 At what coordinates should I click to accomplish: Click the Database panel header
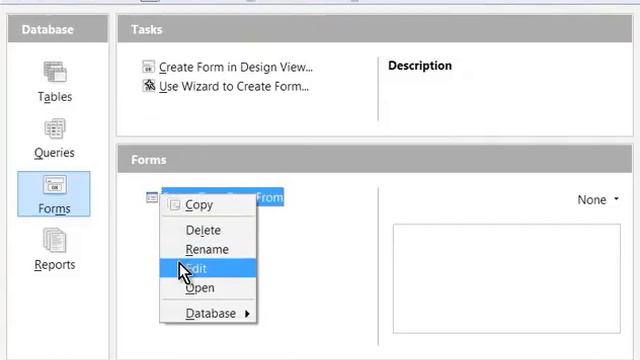pos(58,29)
